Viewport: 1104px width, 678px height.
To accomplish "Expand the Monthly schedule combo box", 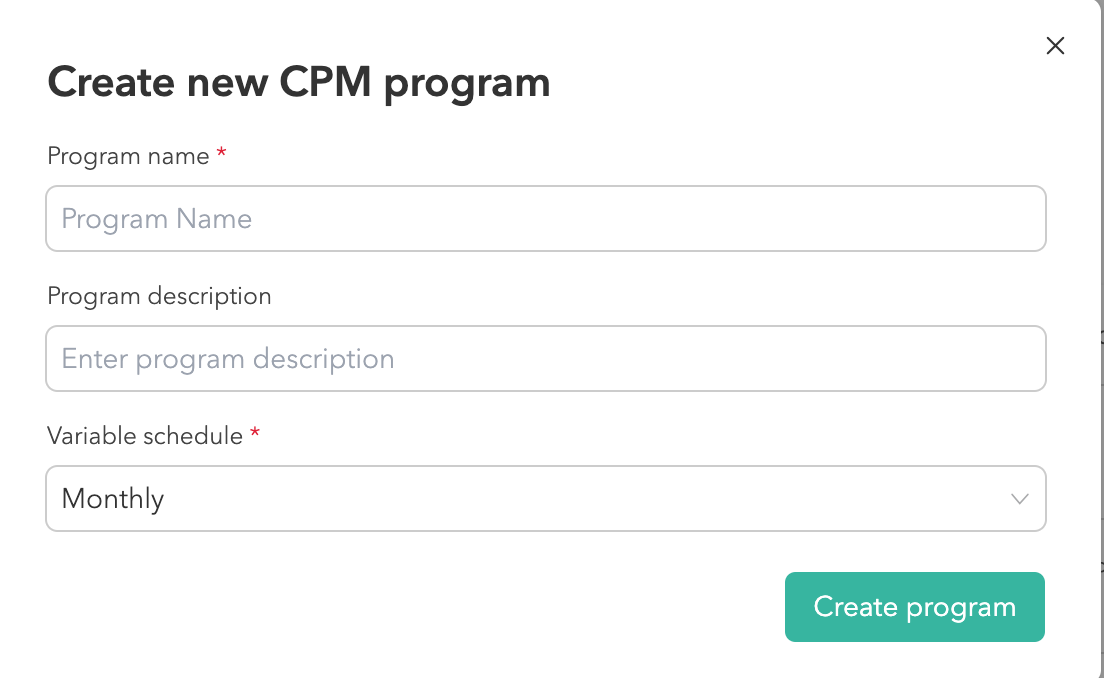I will click(x=545, y=498).
